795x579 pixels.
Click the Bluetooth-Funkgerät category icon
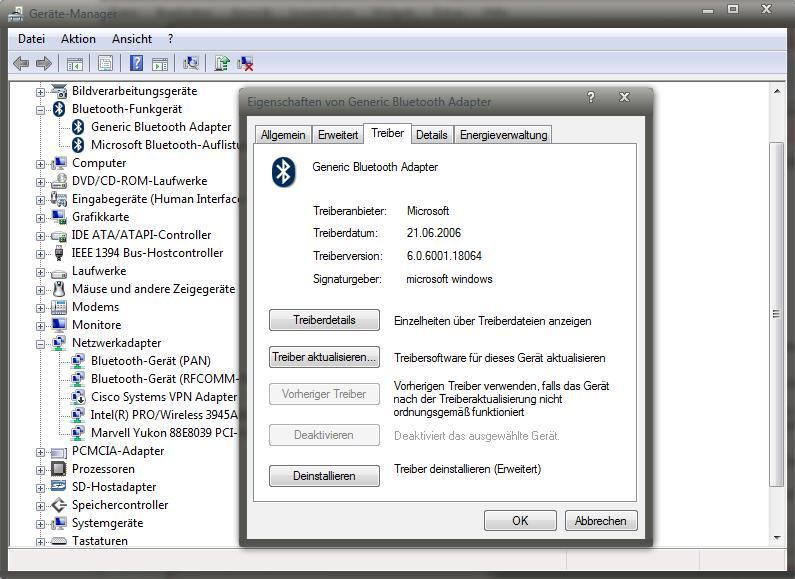[59, 108]
